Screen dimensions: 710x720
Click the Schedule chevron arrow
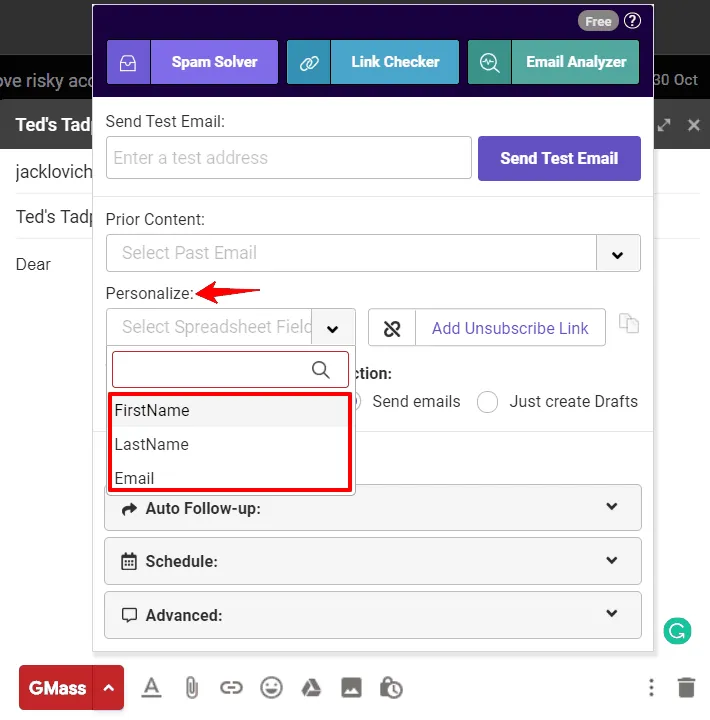[x=612, y=560]
